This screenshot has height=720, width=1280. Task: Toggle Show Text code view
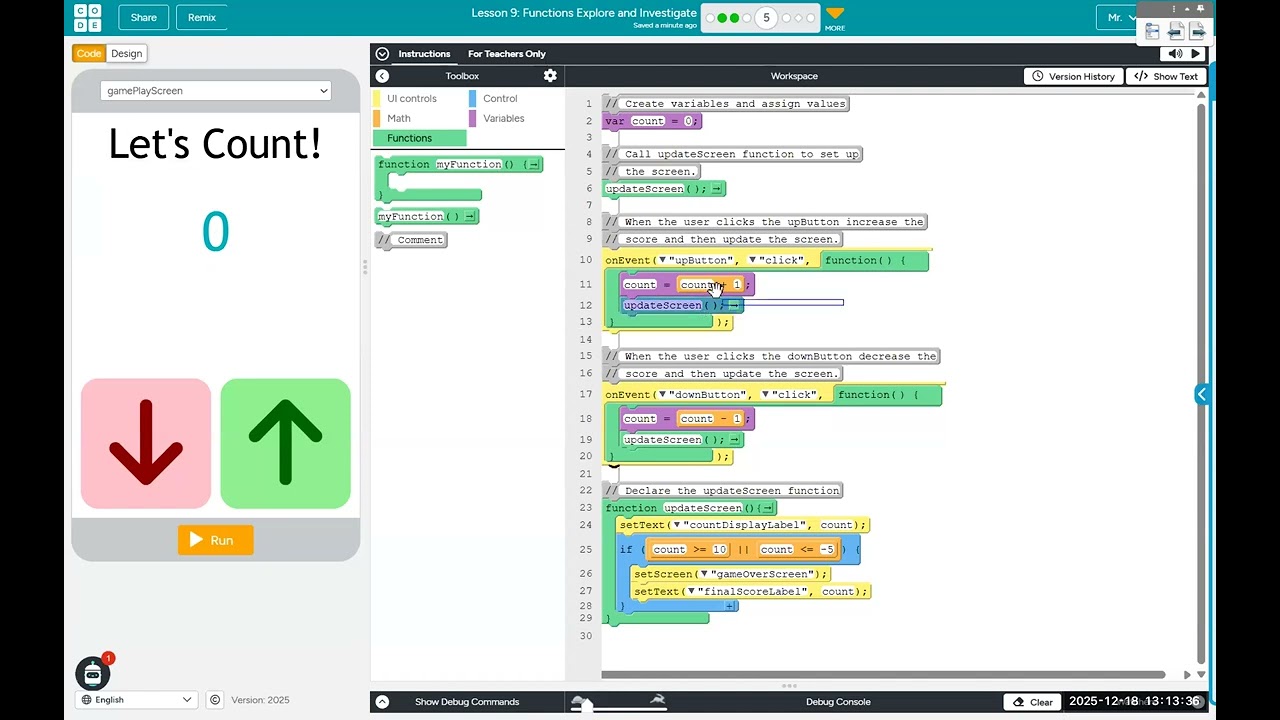[1166, 76]
